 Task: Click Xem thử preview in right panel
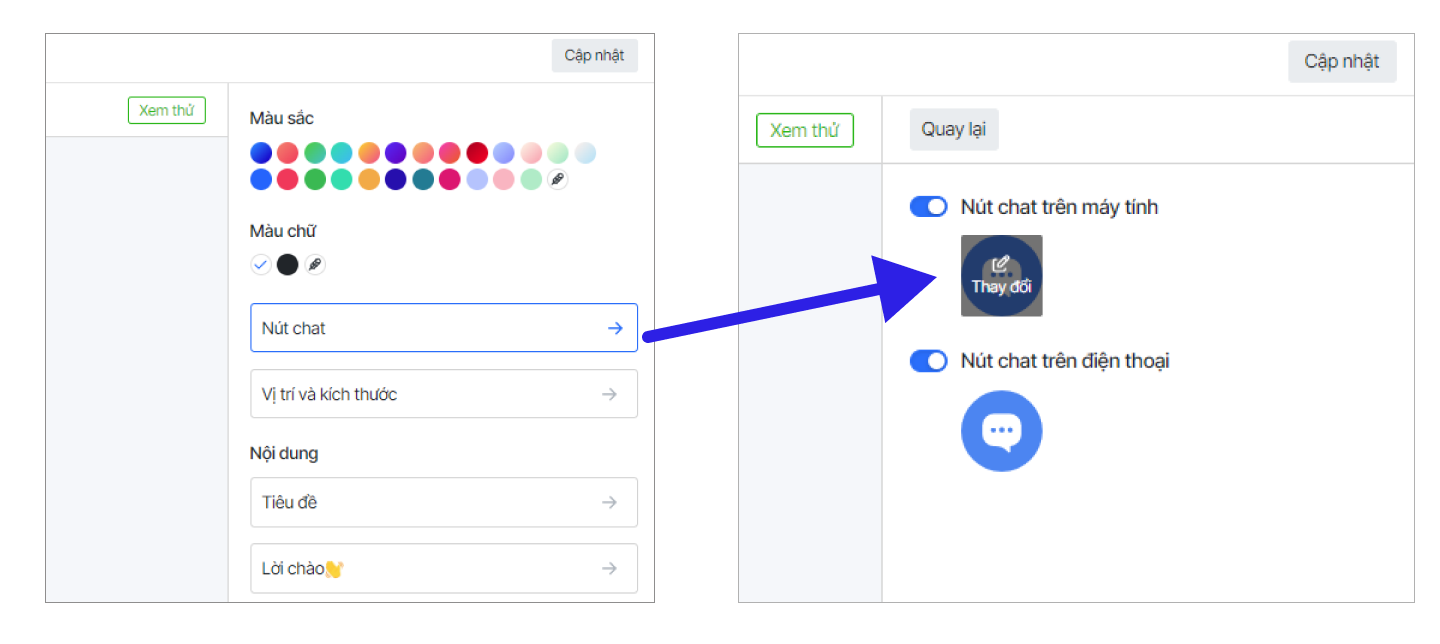pos(804,131)
